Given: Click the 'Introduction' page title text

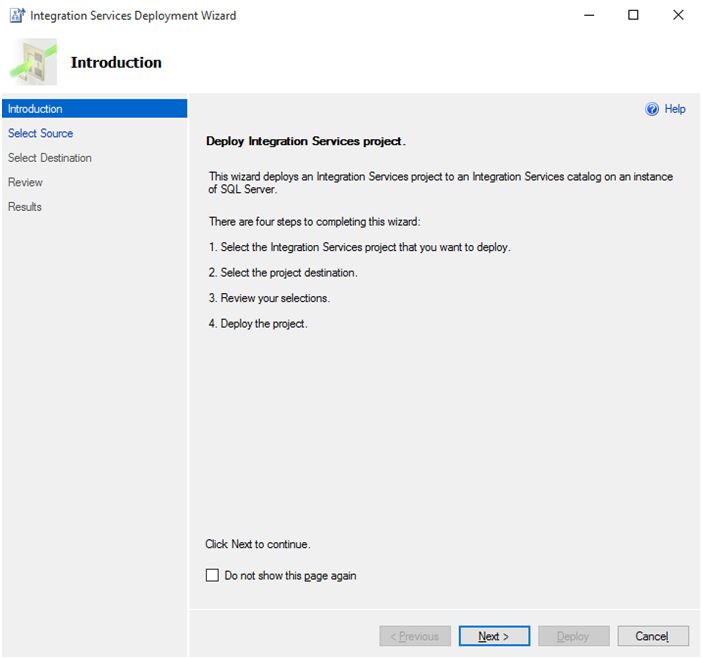Looking at the screenshot, I should pyautogui.click(x=116, y=63).
